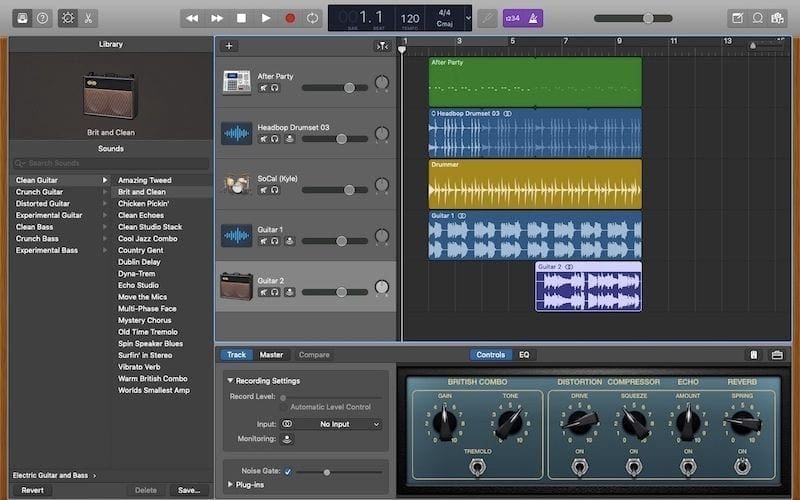The image size is (800, 500).
Task: Collapse the Recording Settings disclosure triangle
Action: tap(230, 381)
